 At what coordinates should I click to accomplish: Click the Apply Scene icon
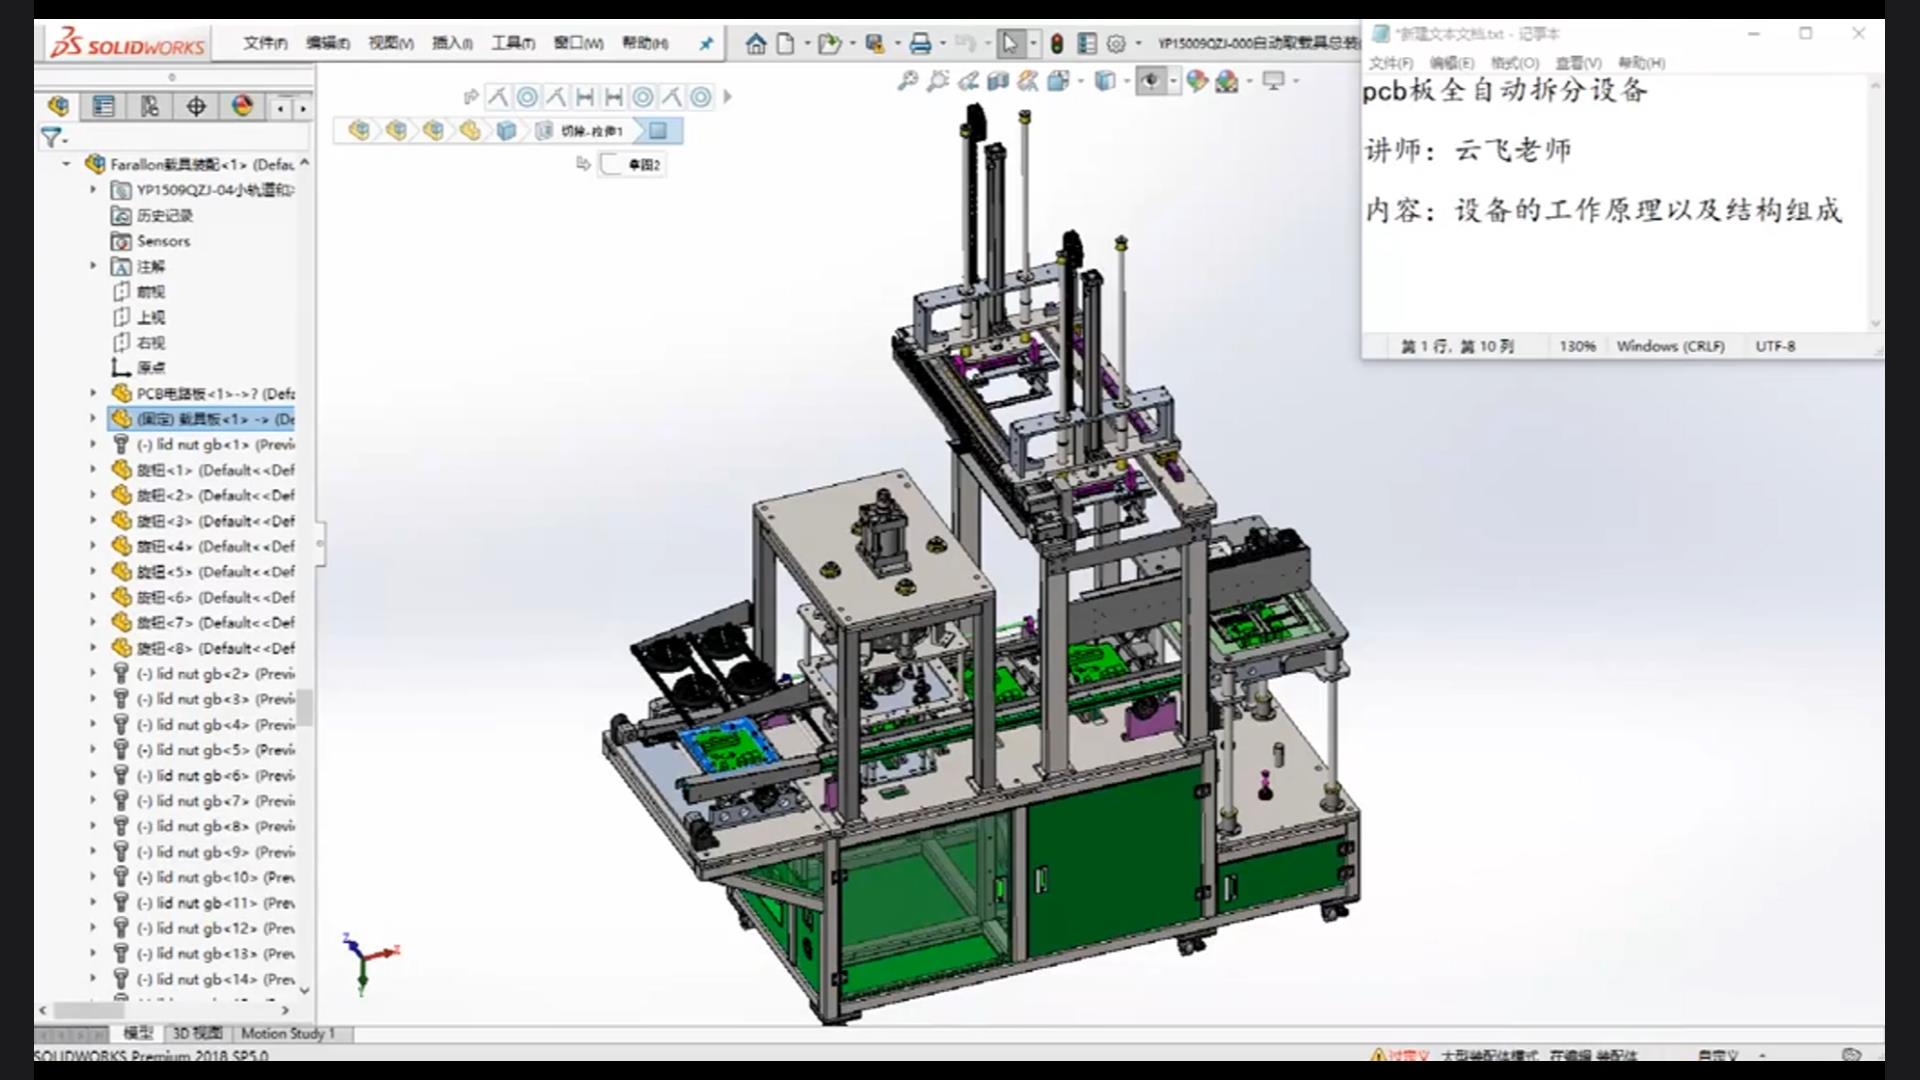click(1227, 81)
